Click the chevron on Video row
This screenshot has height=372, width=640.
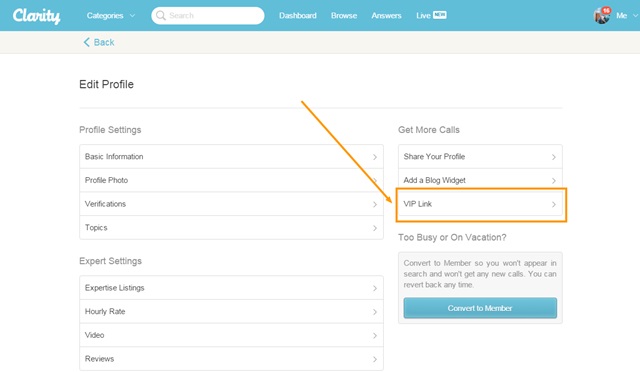pyautogui.click(x=375, y=336)
